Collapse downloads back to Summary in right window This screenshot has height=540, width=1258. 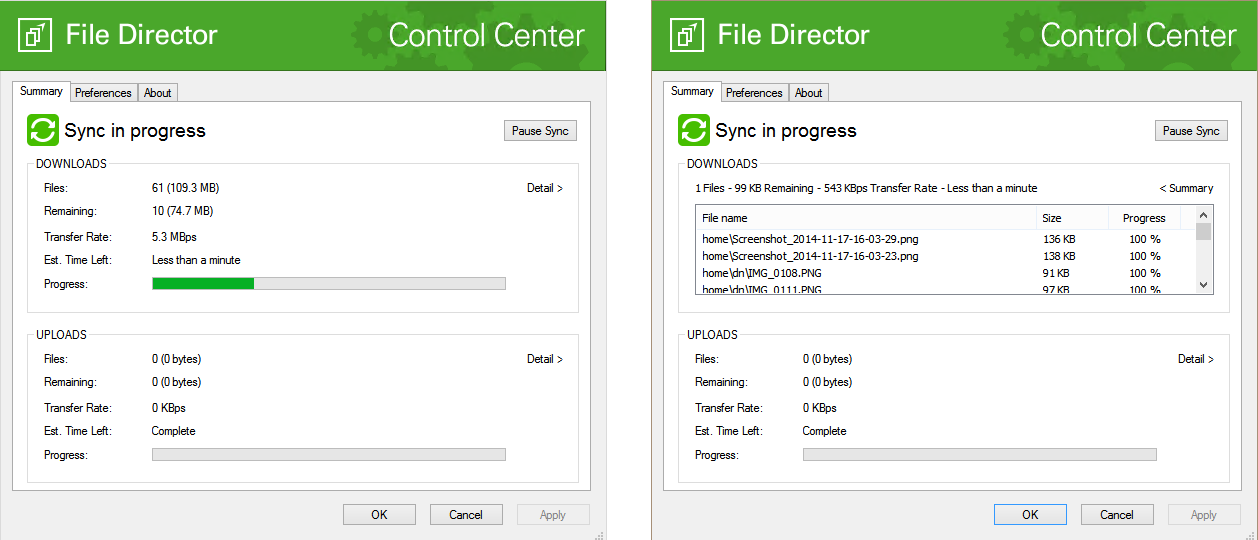click(x=1186, y=188)
